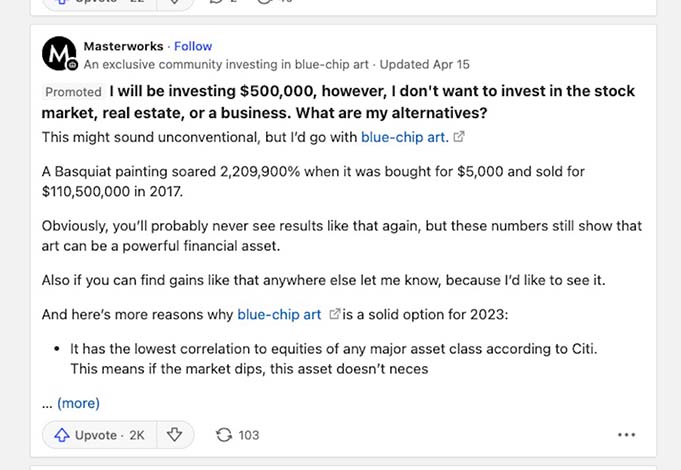Open the three-dot more options menu
This screenshot has width=681, height=470.
click(x=626, y=435)
